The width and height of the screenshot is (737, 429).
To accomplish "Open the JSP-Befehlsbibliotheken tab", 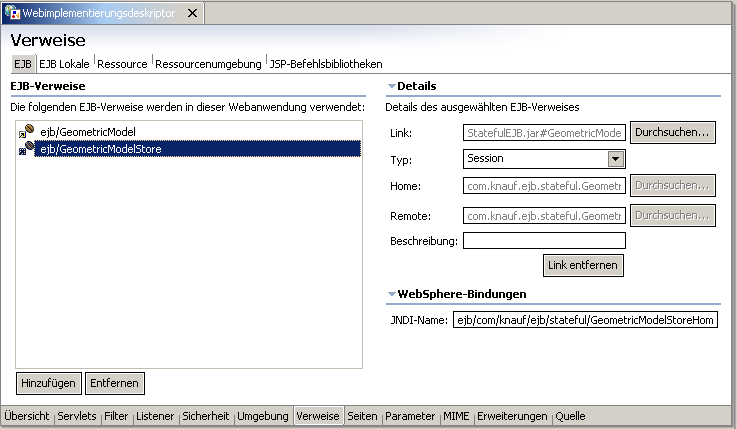I will [x=326, y=64].
